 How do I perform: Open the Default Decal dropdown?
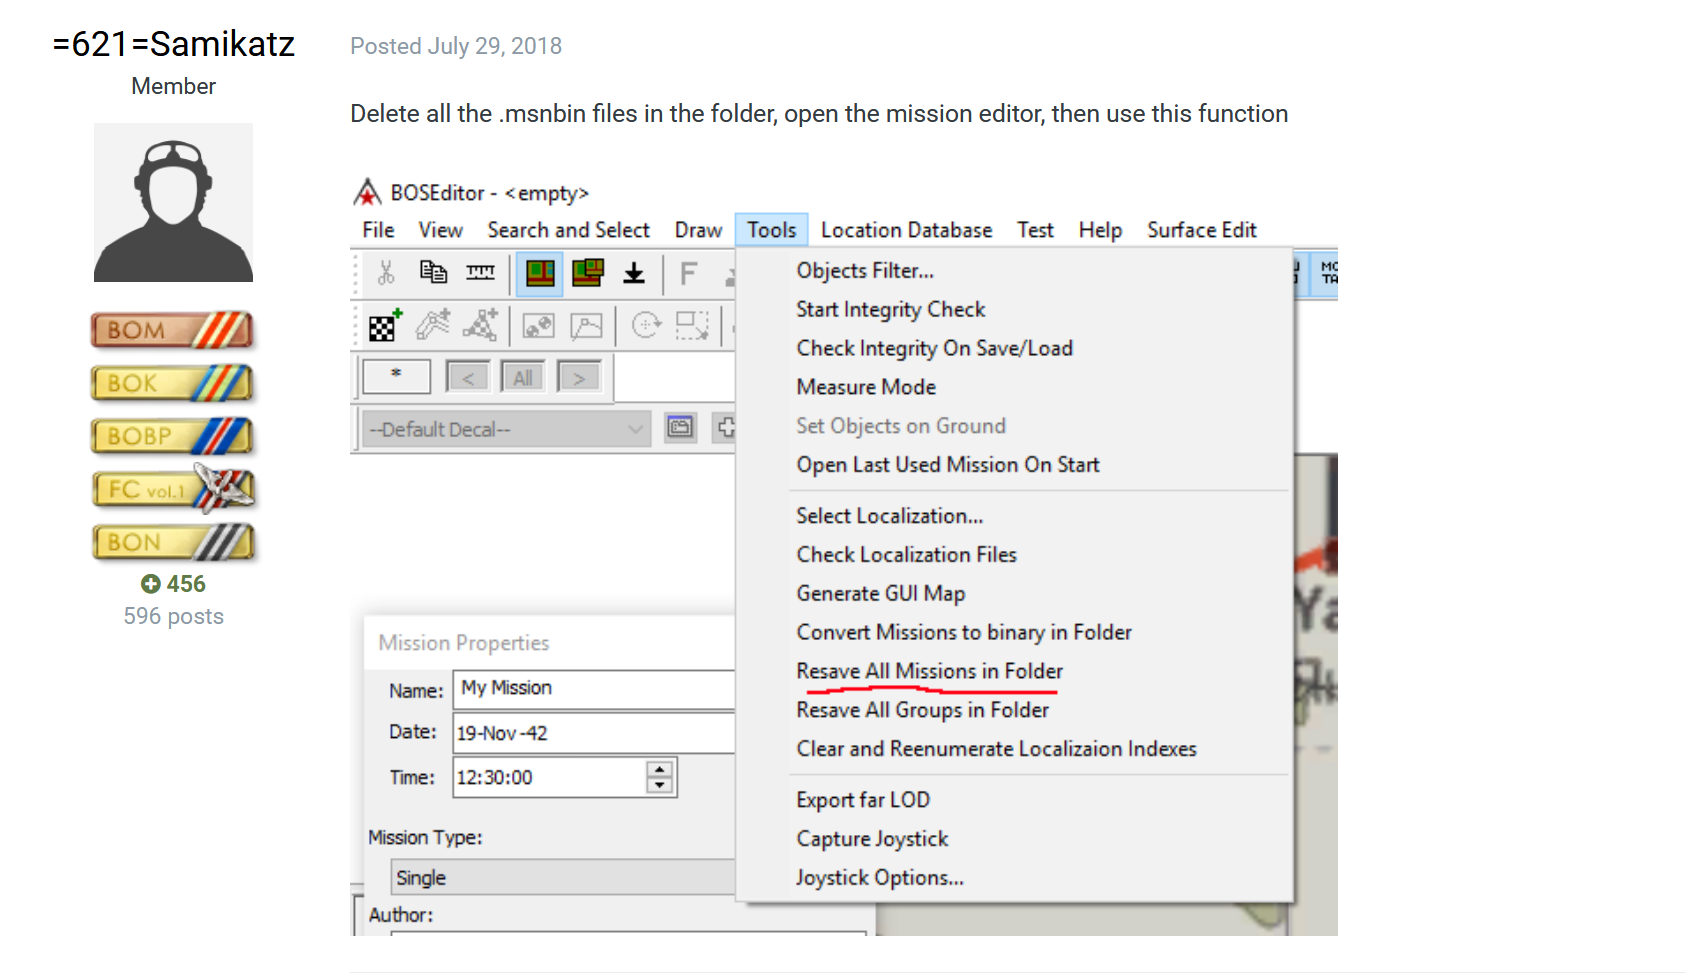coord(505,429)
